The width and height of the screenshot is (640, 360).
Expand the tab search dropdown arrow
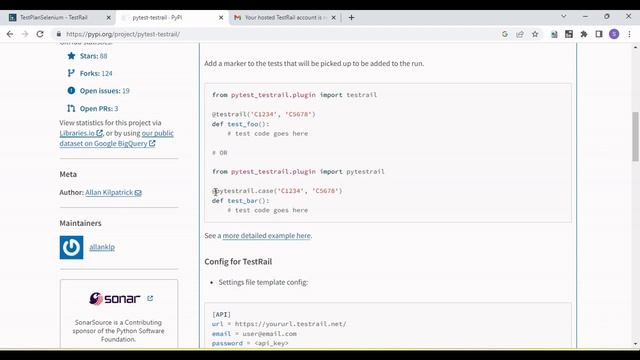(564, 17)
